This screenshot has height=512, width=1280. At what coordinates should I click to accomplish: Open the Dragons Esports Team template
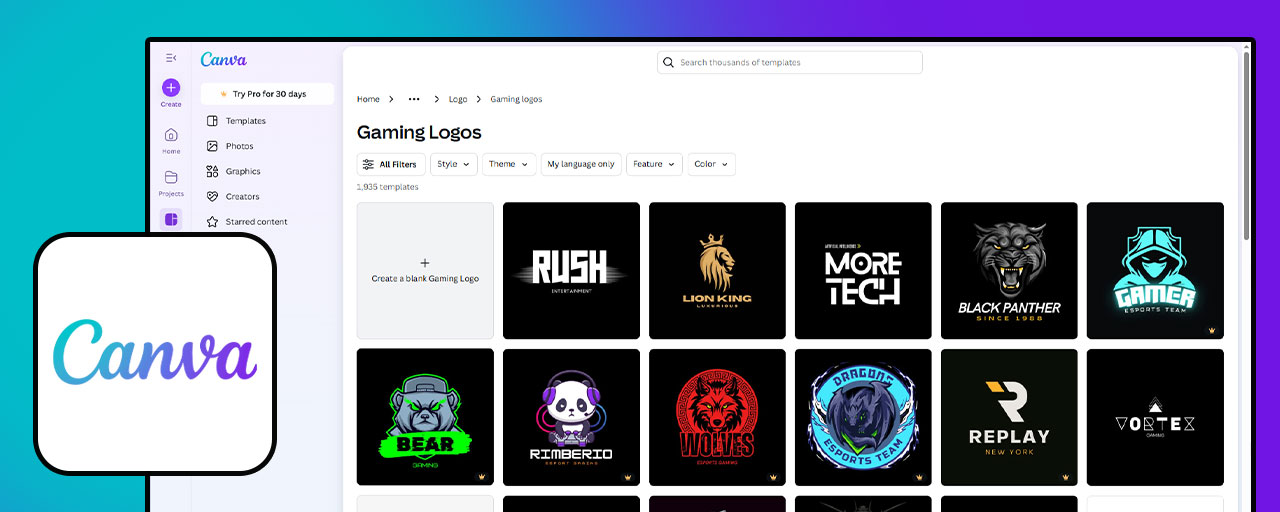(863, 417)
